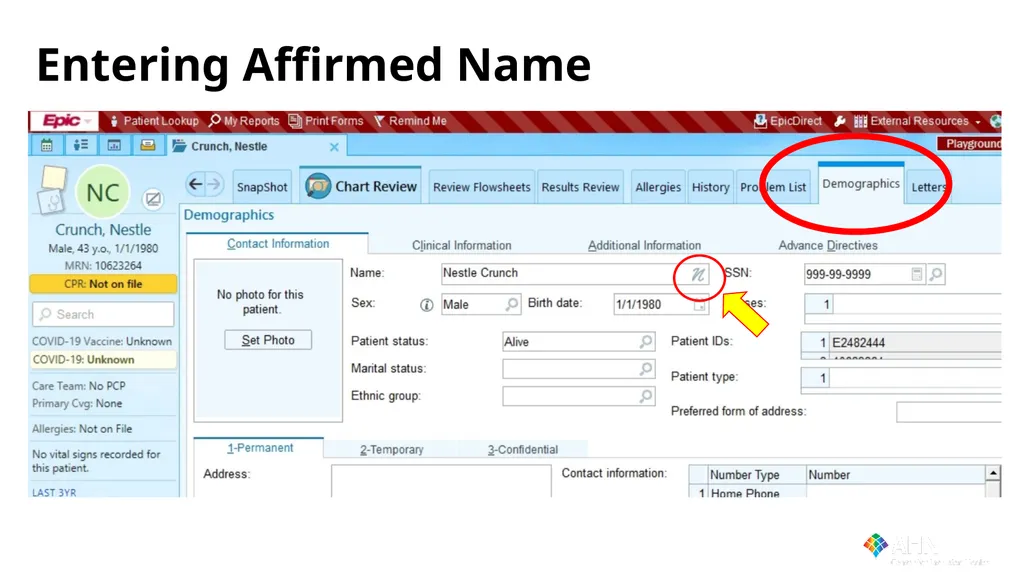
Task: Select the 2-Temporary address tab
Action: 391,450
